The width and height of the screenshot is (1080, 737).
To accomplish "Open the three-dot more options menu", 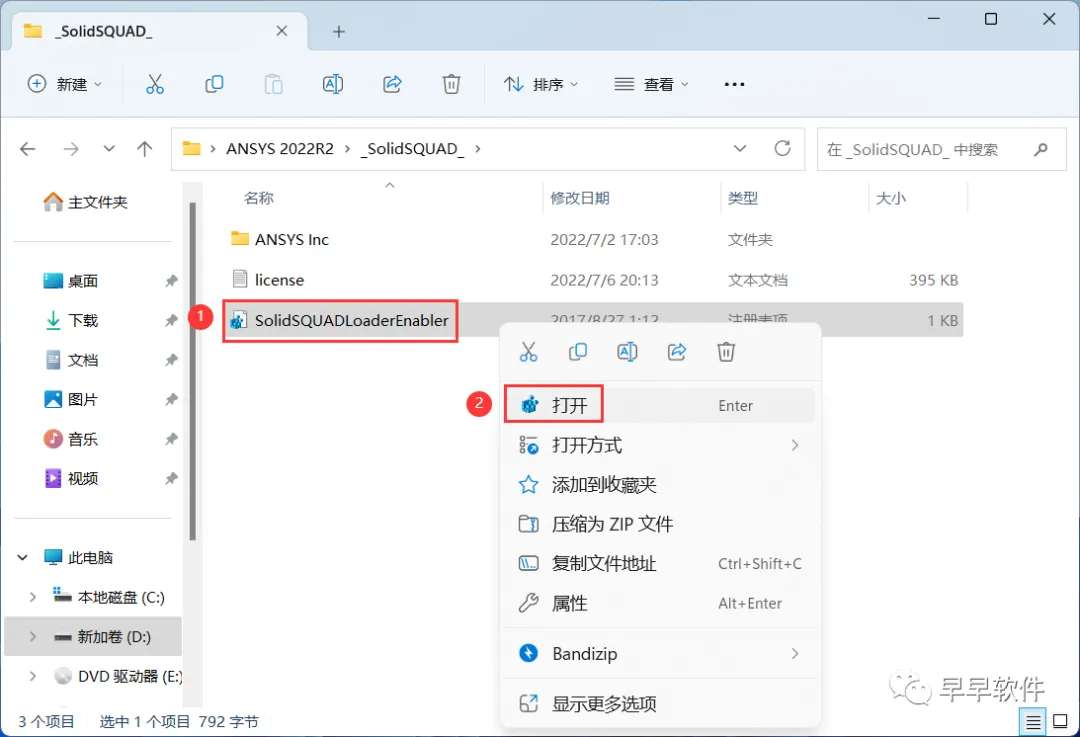I will [x=734, y=84].
